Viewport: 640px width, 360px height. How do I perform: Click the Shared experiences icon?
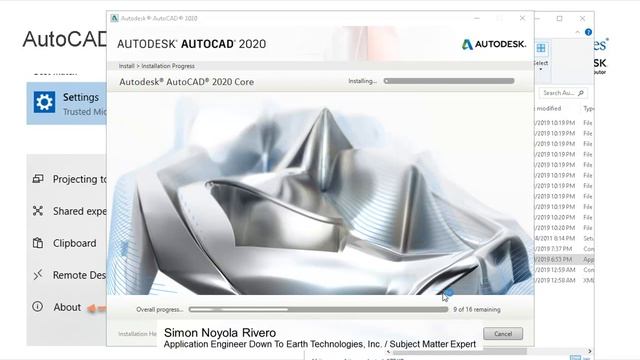click(38, 211)
